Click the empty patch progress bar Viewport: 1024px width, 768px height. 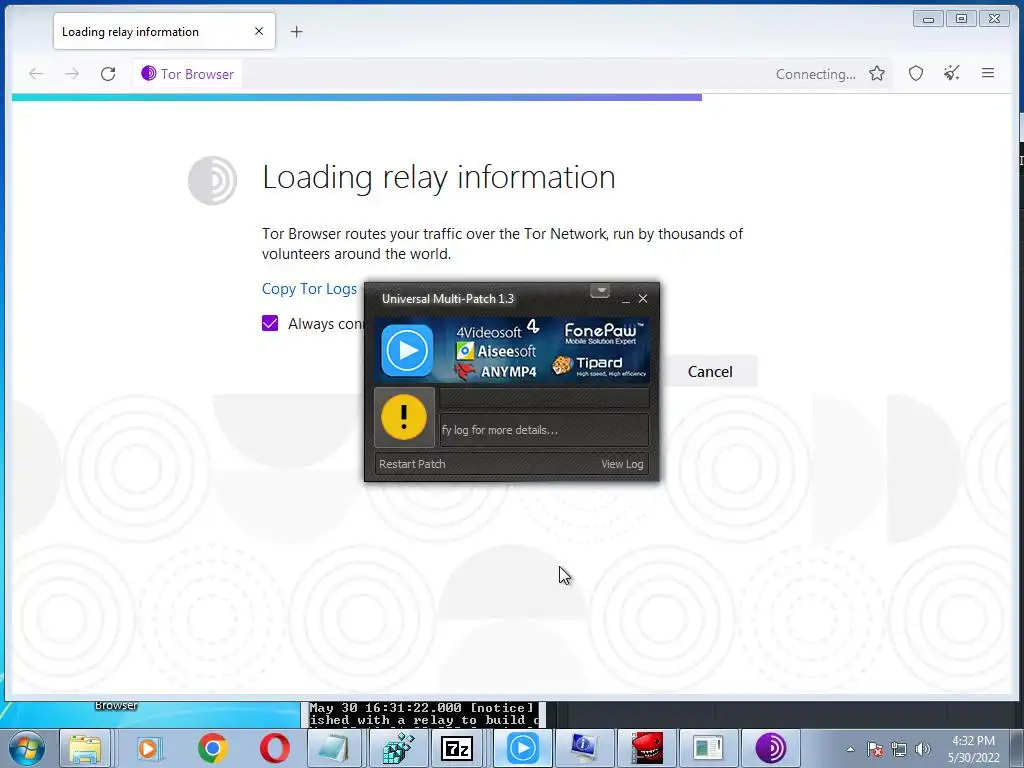pyautogui.click(x=544, y=398)
